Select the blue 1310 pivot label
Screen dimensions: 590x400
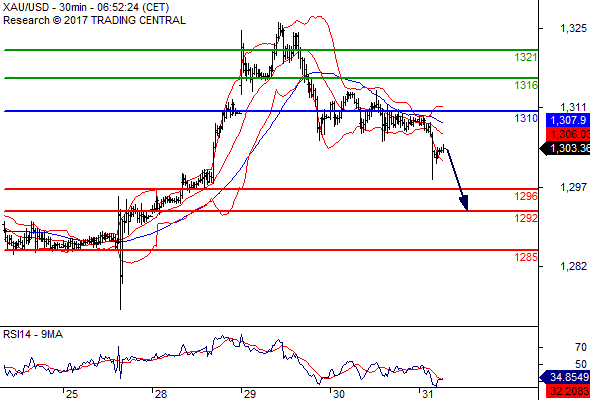[x=526, y=119]
